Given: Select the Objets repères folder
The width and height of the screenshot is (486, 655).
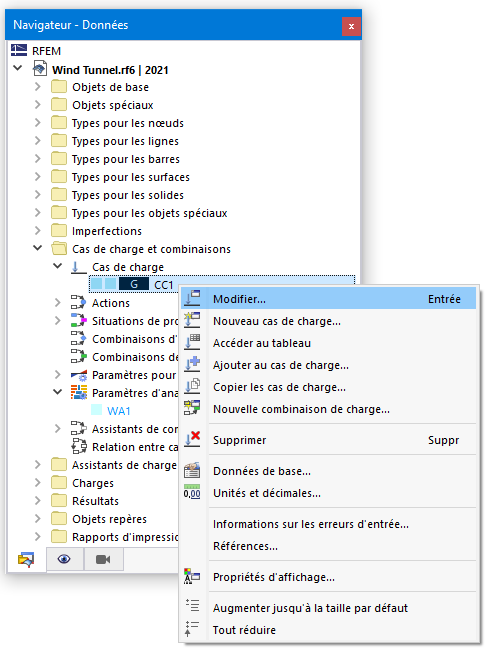Looking at the screenshot, I should pyautogui.click(x=109, y=519).
